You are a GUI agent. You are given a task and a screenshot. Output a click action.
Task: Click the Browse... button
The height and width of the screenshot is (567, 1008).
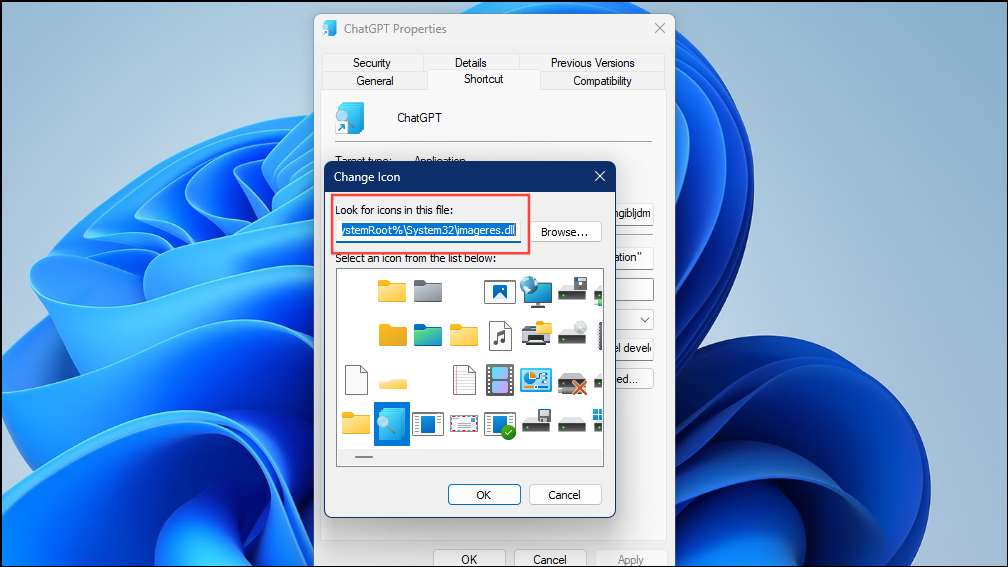(564, 231)
